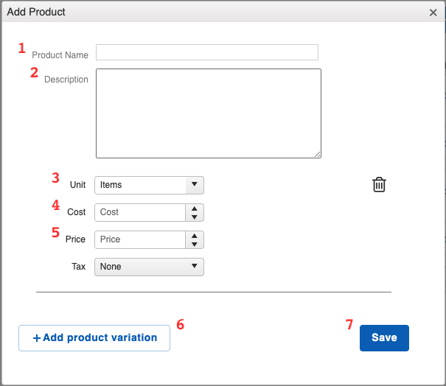This screenshot has width=446, height=386.
Task: Click the Tax label
Action: [x=79, y=267]
